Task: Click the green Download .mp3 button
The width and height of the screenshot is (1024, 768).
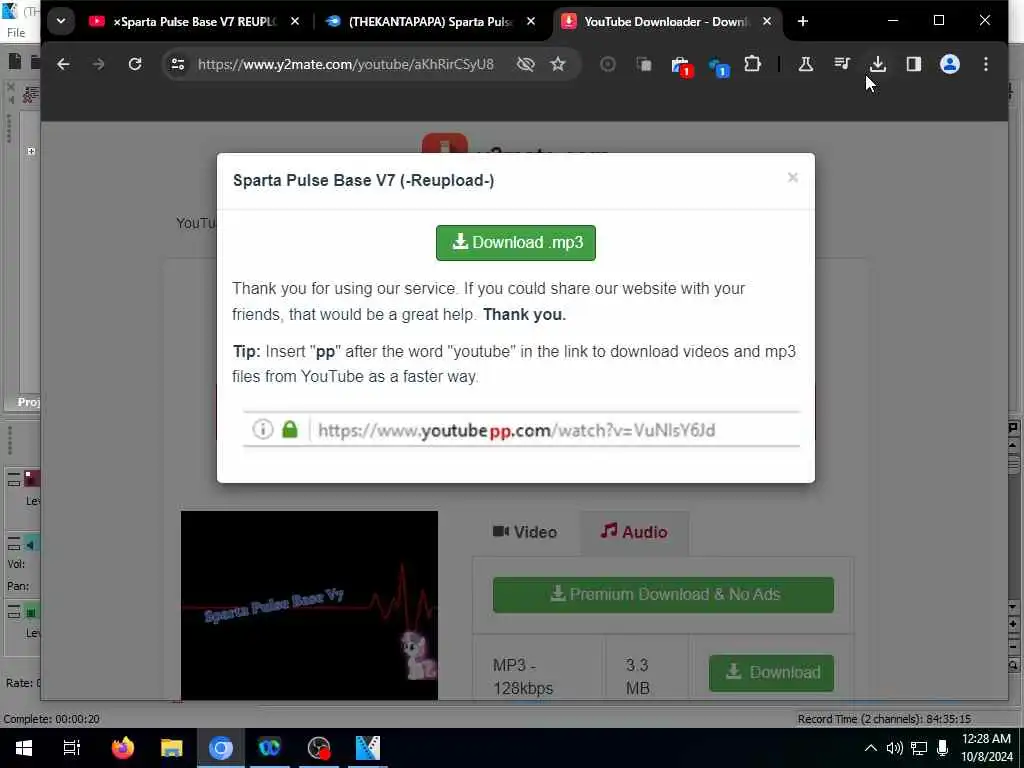Action: coord(515,243)
